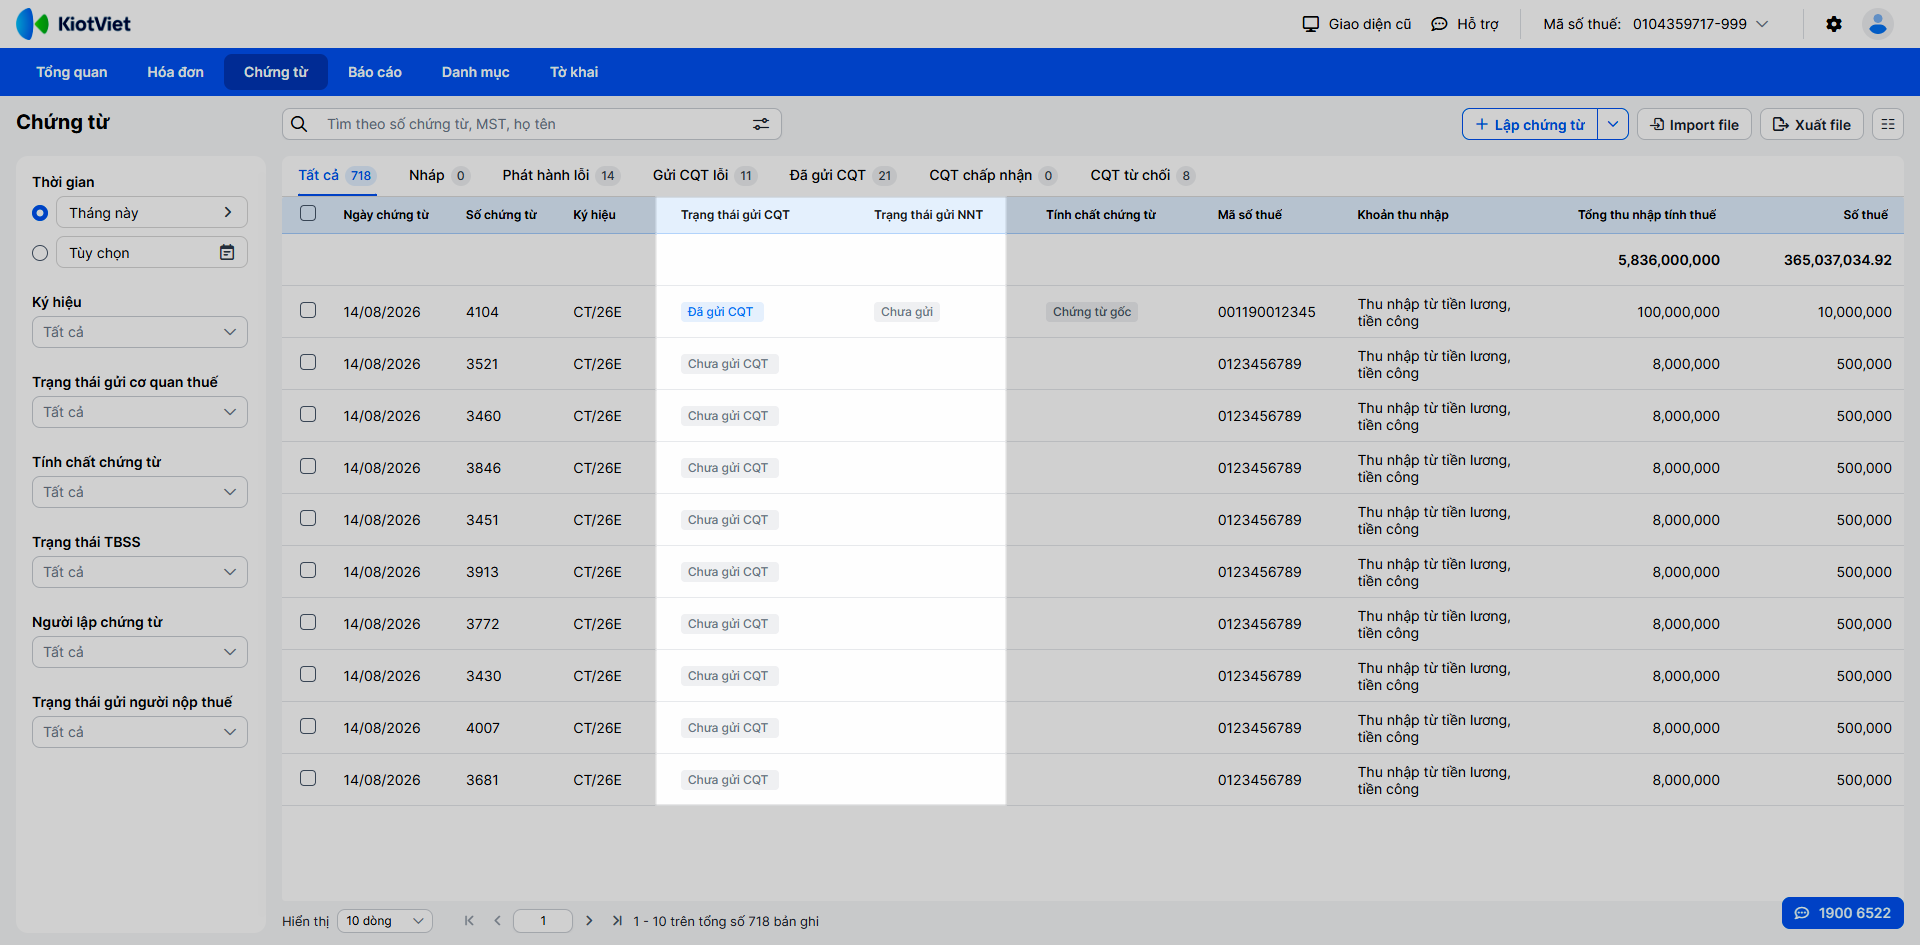Go to the previous page

(x=497, y=921)
